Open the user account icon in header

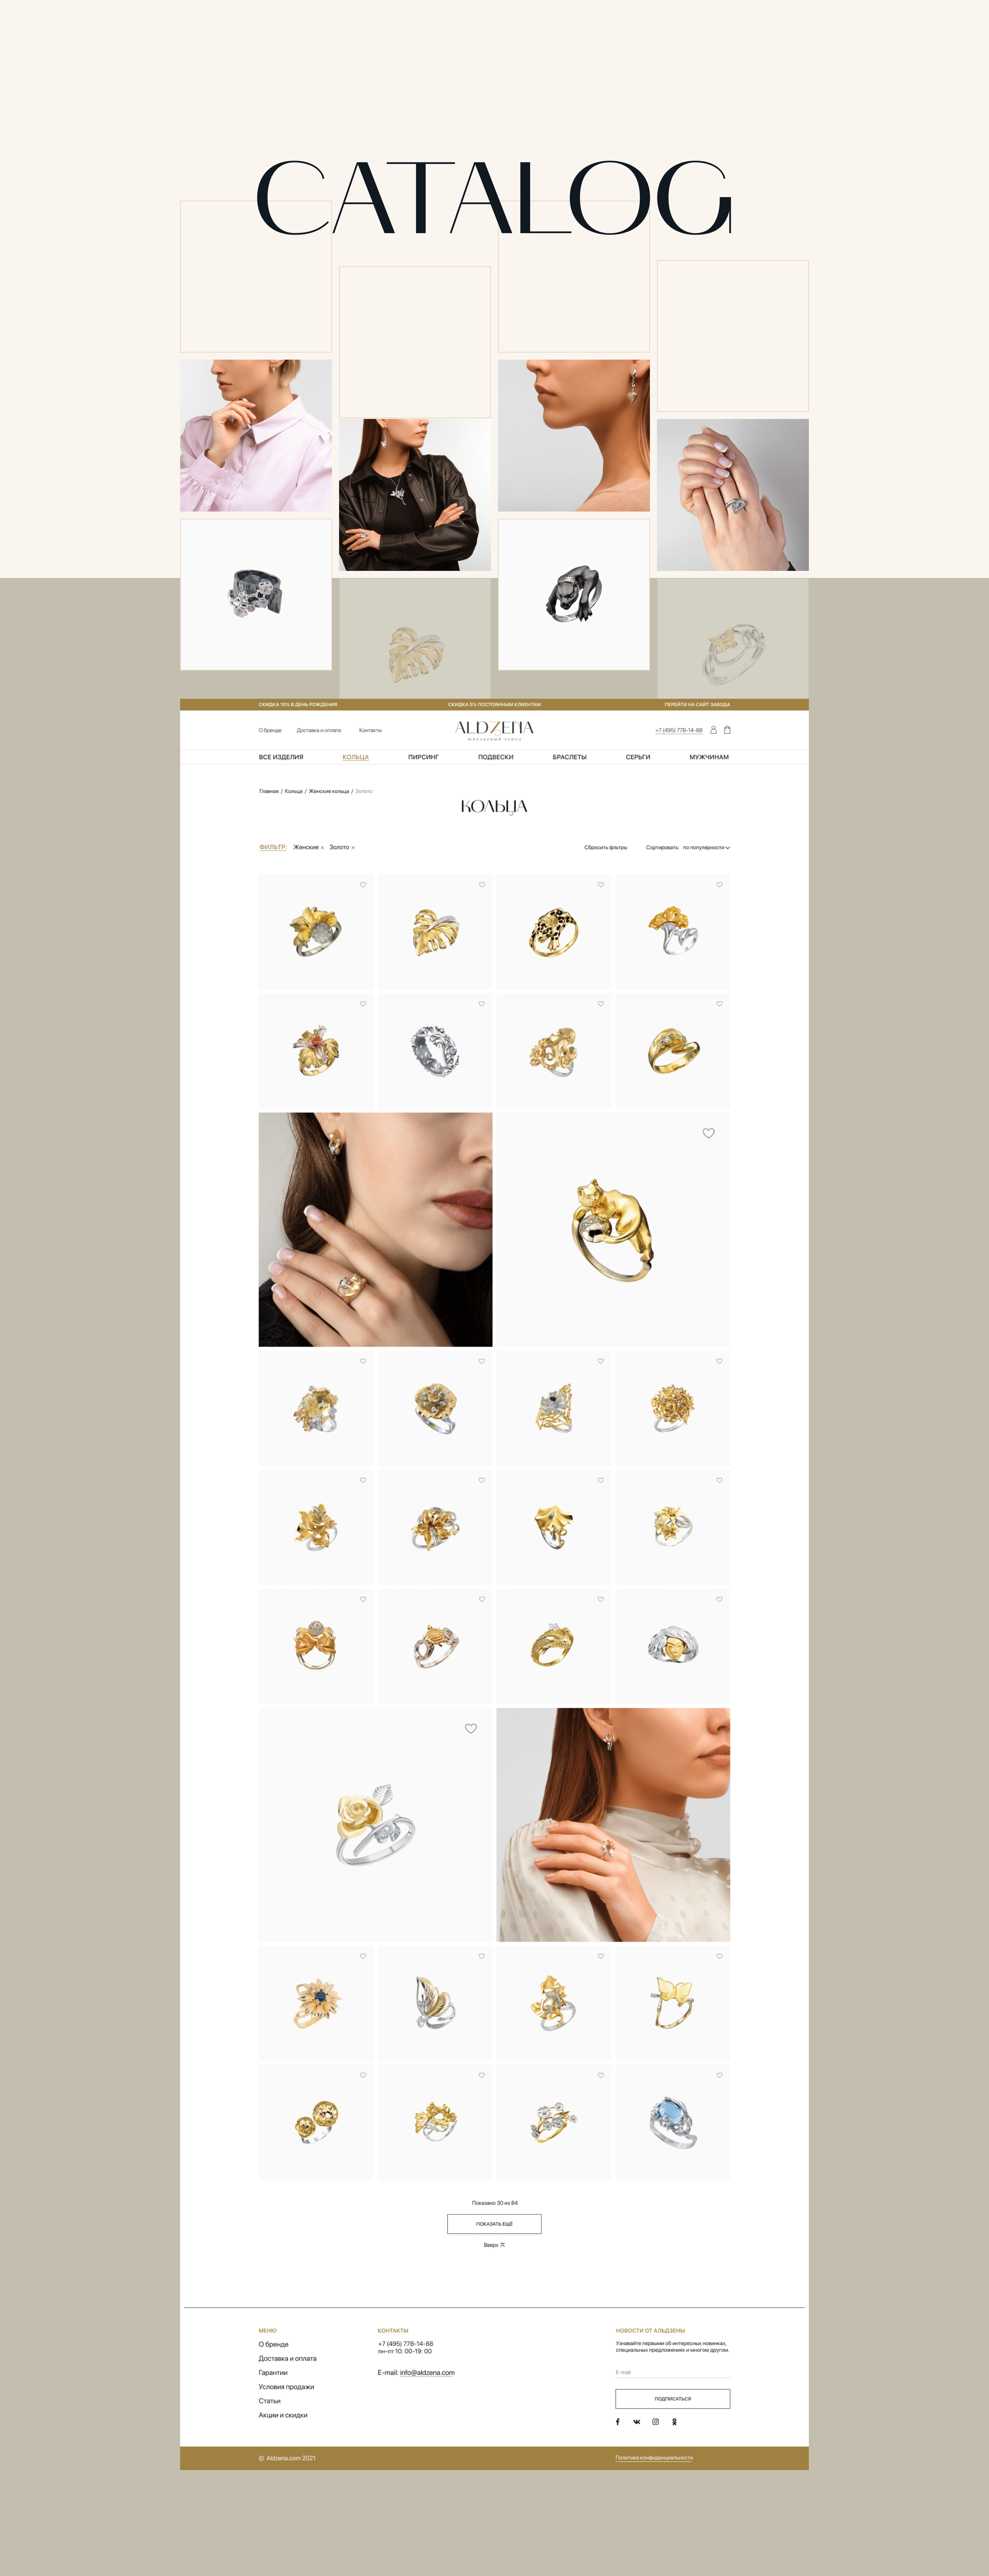713,730
